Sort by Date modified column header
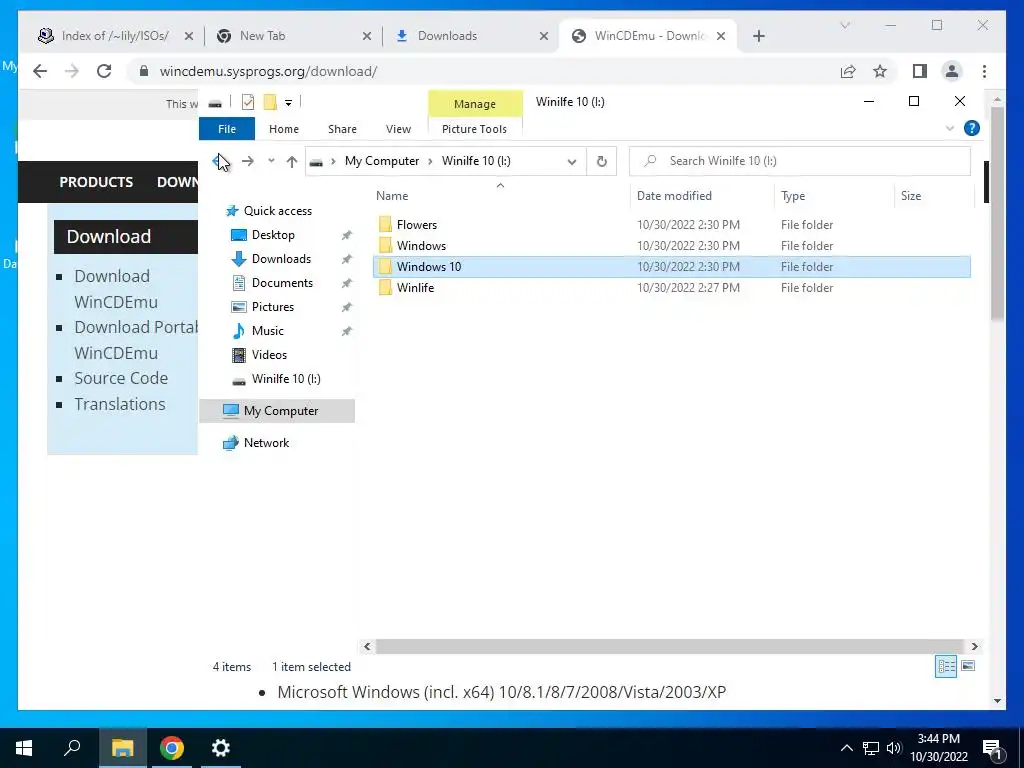The image size is (1024, 768). click(x=702, y=195)
